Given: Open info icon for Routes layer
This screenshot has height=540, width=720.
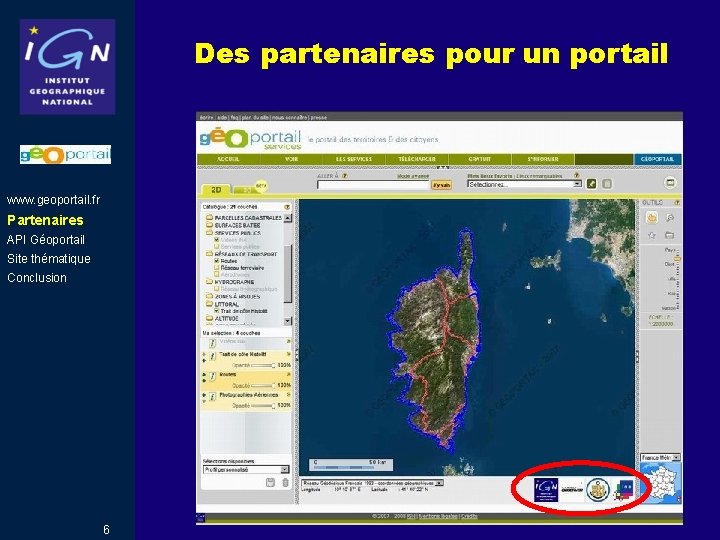Looking at the screenshot, I should pyautogui.click(x=213, y=377).
